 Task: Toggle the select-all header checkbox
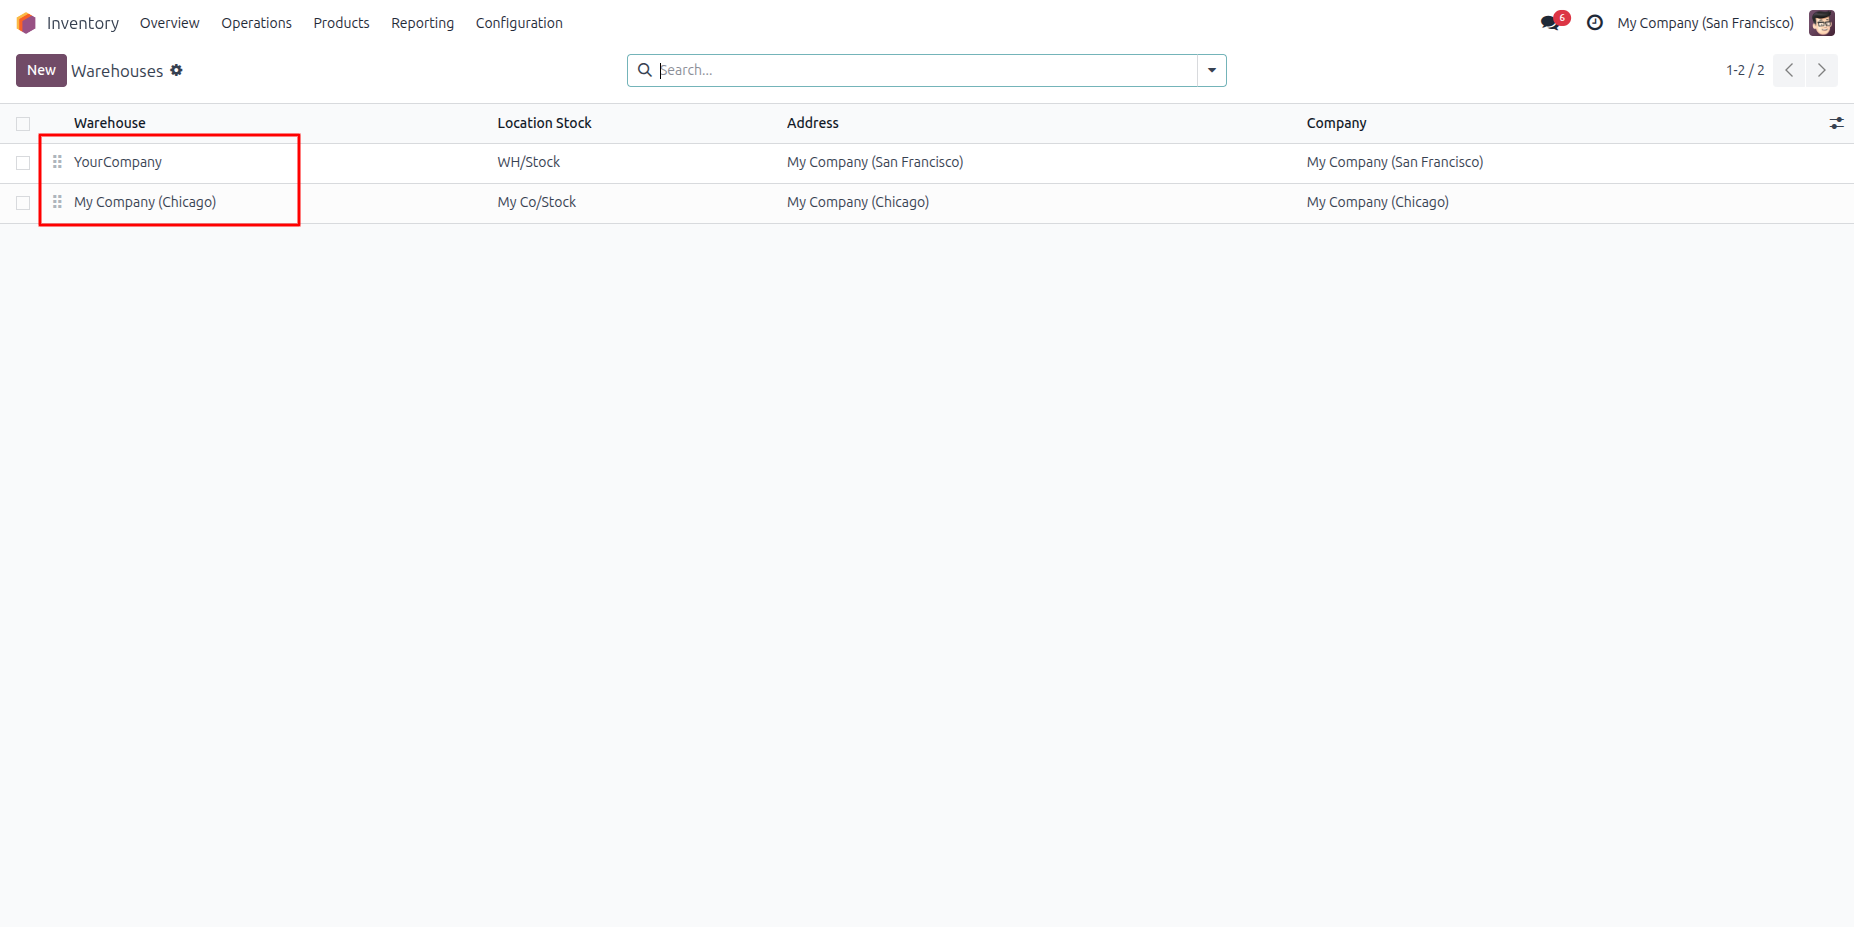click(23, 124)
